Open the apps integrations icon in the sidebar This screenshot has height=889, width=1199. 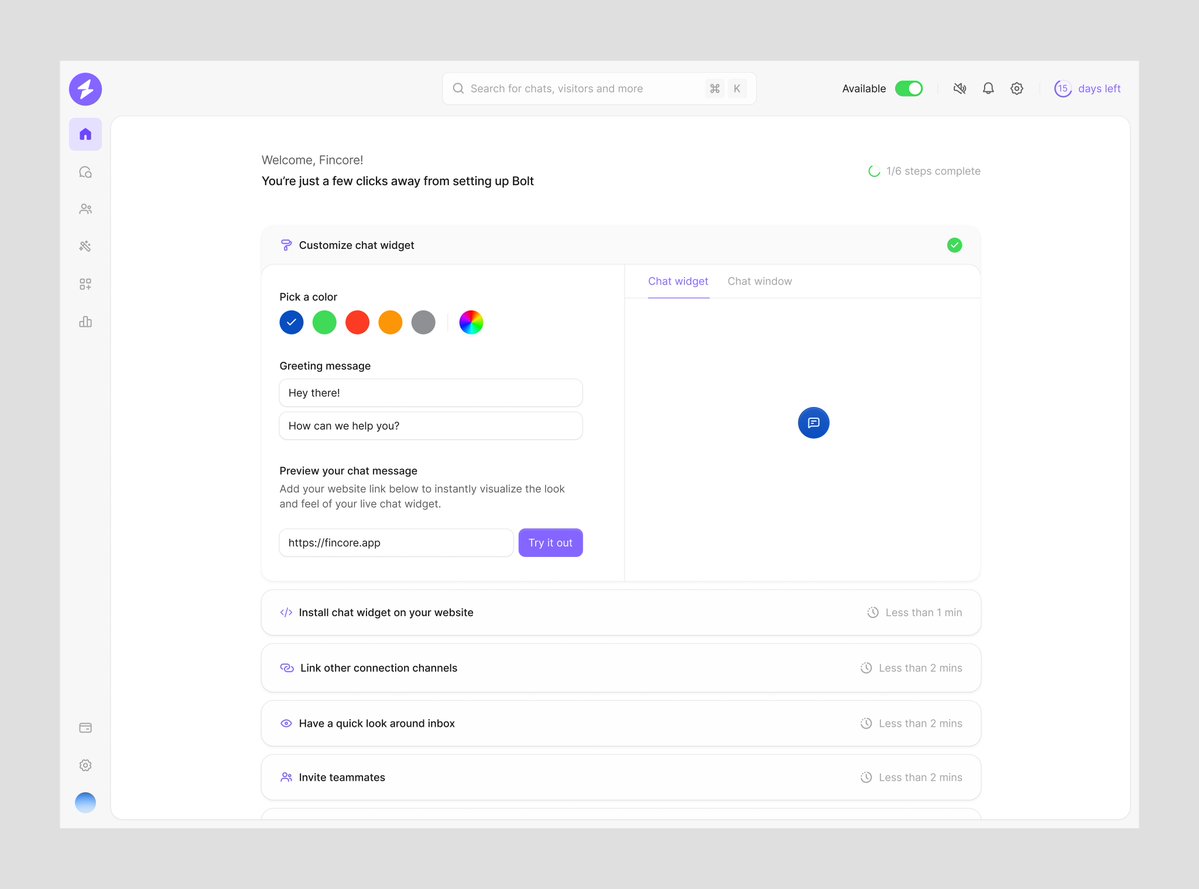(85, 283)
